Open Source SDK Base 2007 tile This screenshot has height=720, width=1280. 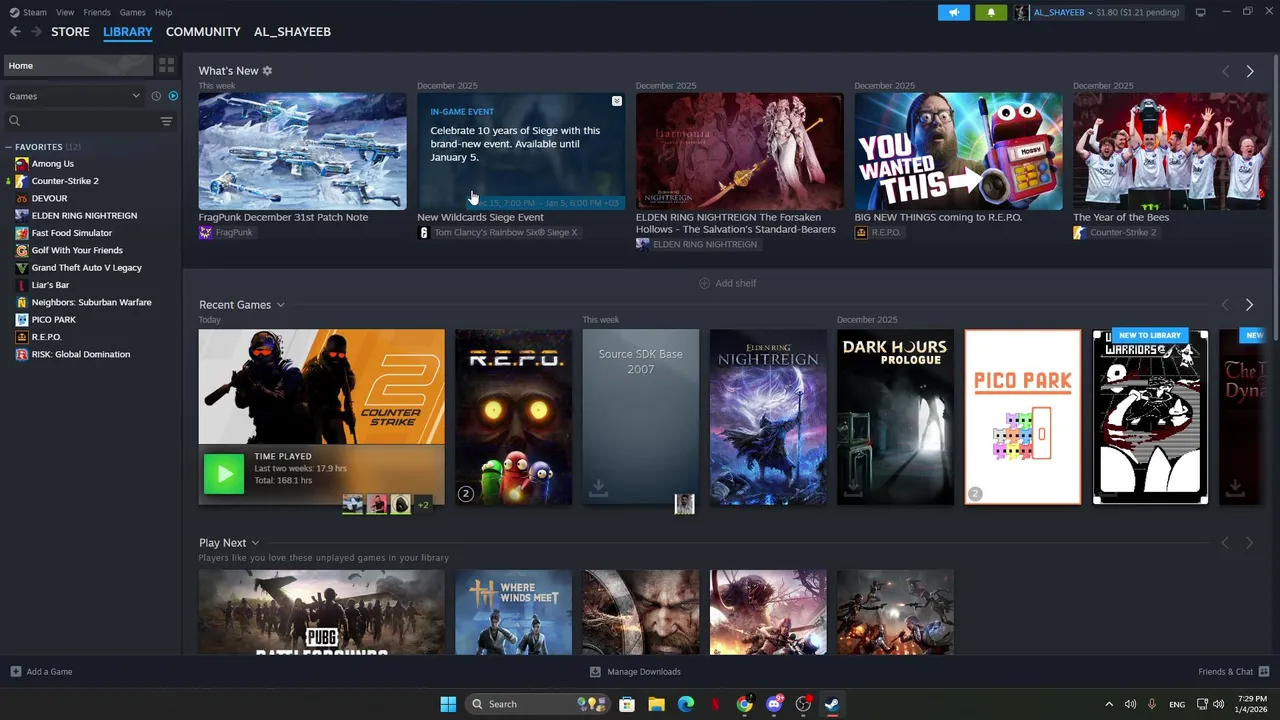(641, 417)
